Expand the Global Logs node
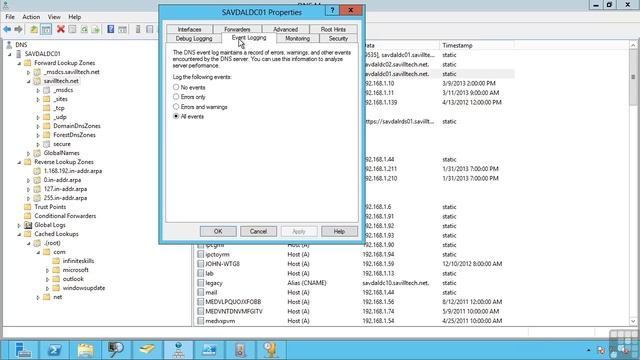This screenshot has width=640, height=360. 19,225
